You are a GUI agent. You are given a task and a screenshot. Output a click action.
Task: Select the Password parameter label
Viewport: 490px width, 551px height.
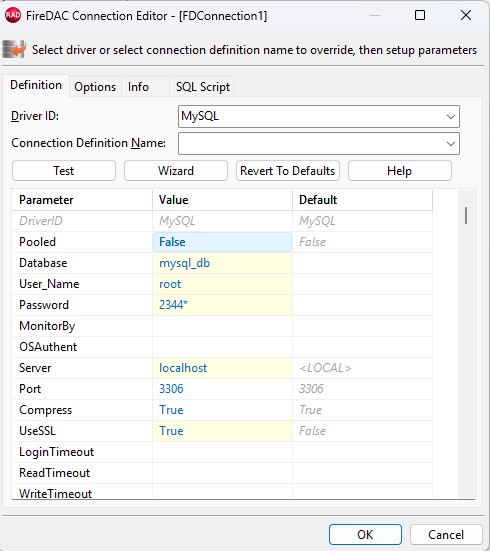[x=44, y=305]
